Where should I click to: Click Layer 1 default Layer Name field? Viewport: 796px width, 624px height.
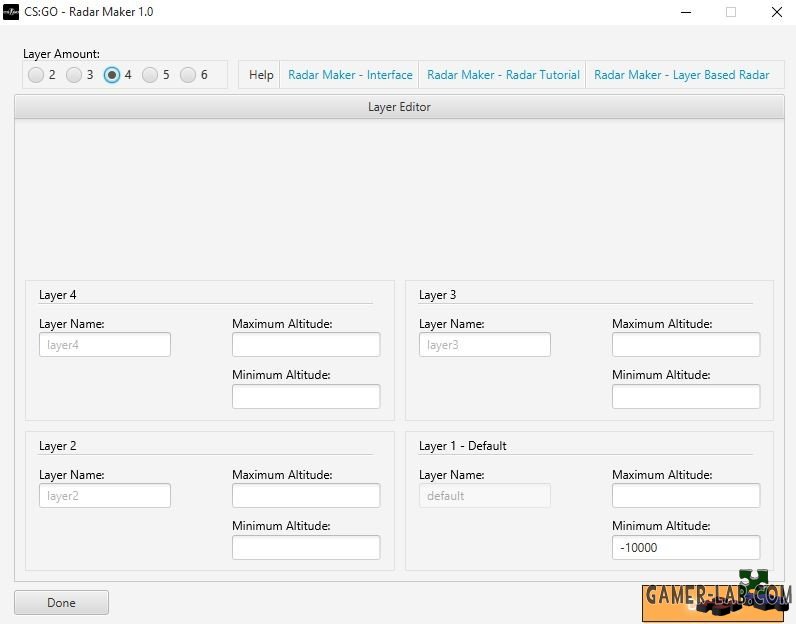485,496
